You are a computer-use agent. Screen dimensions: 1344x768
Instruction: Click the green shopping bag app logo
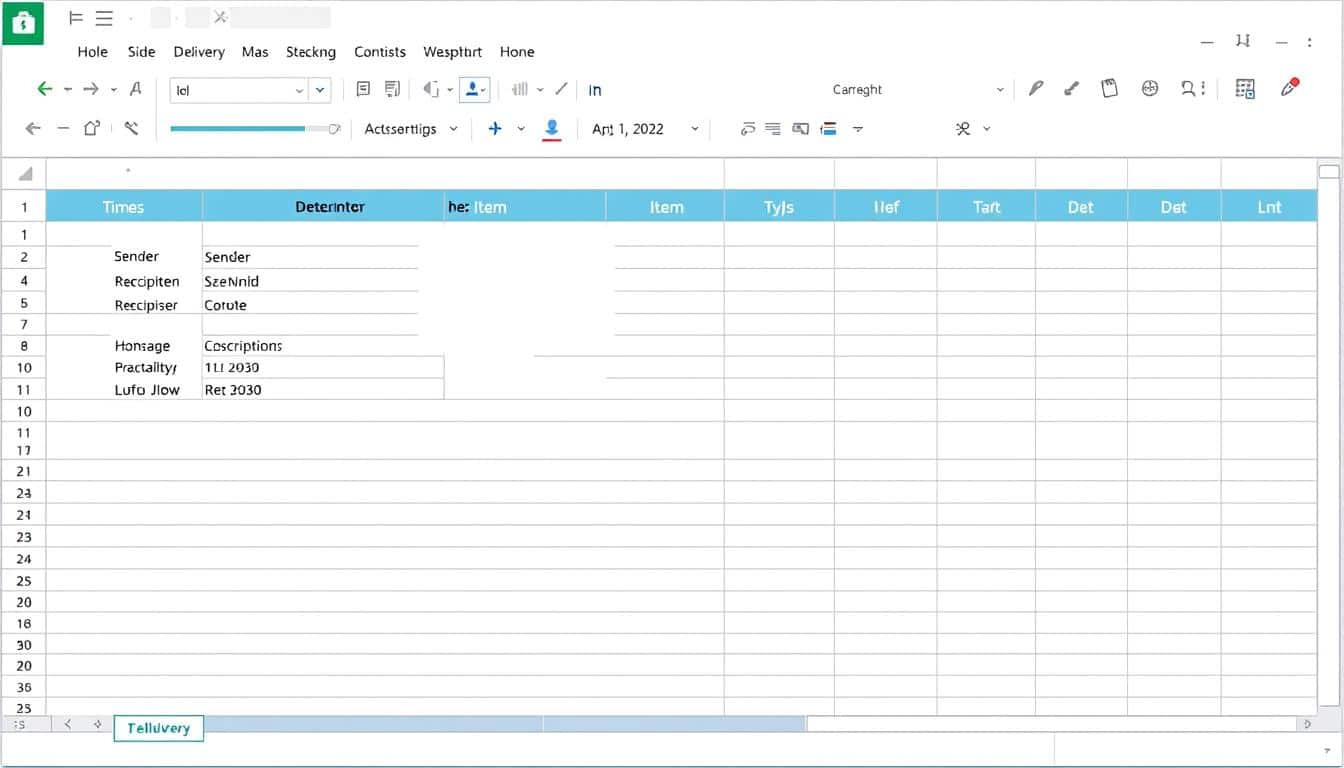[x=23, y=23]
